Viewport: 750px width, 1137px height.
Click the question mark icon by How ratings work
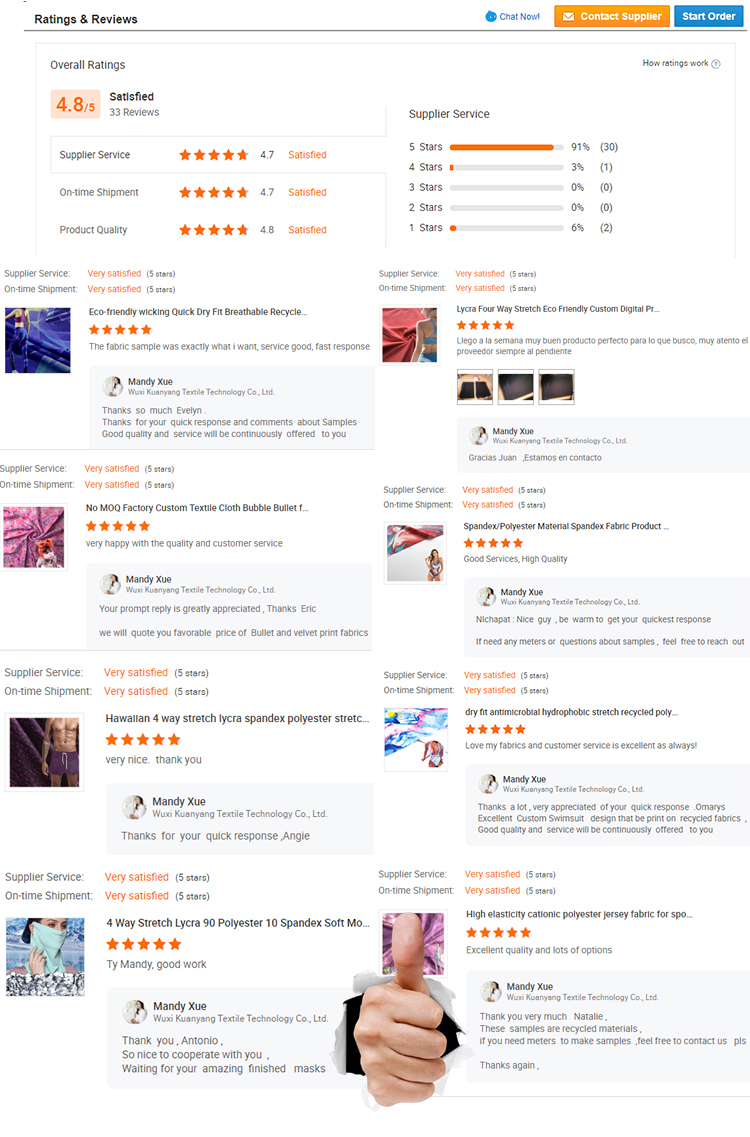(x=716, y=64)
